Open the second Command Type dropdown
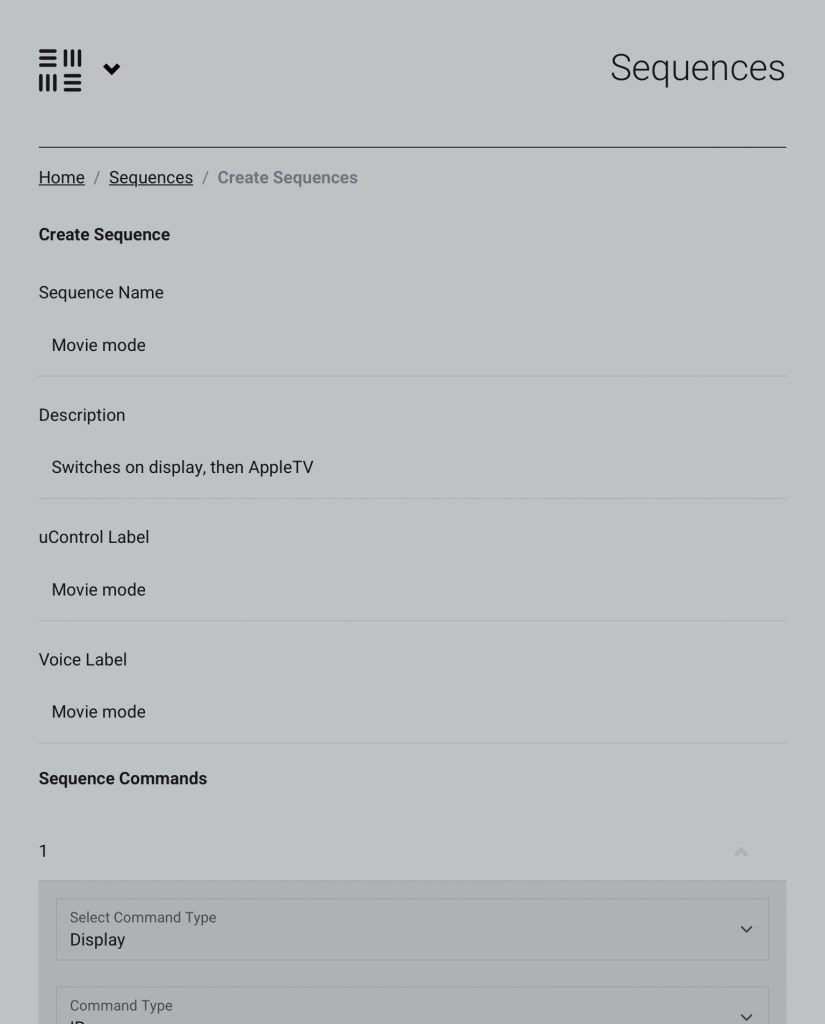The width and height of the screenshot is (825, 1024). tap(400, 1008)
